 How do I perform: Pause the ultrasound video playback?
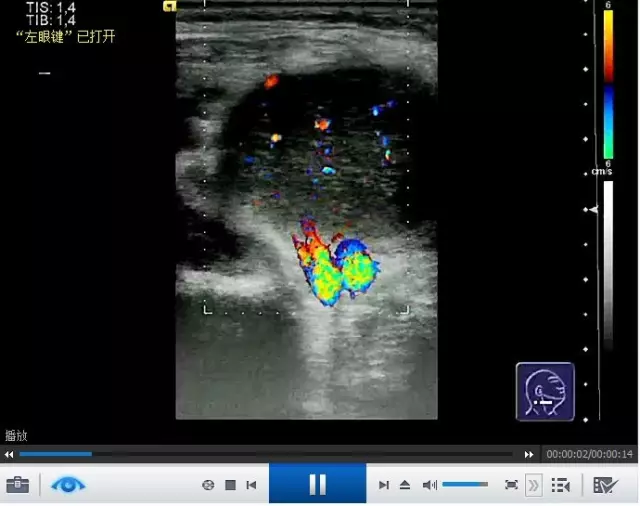click(317, 484)
